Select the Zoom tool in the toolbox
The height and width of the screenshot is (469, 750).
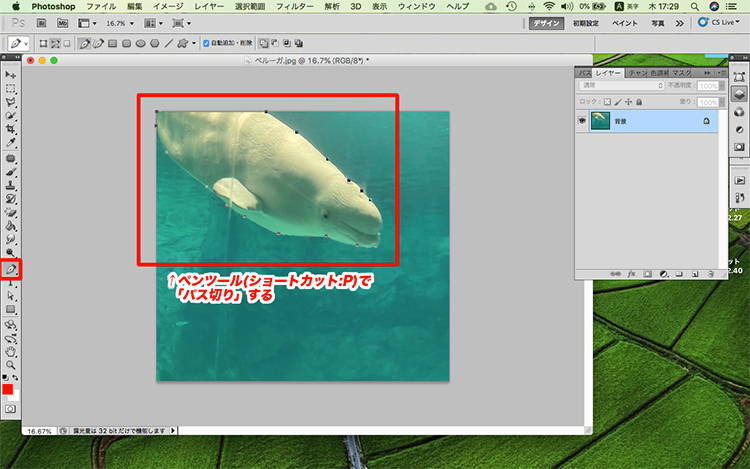click(x=11, y=366)
